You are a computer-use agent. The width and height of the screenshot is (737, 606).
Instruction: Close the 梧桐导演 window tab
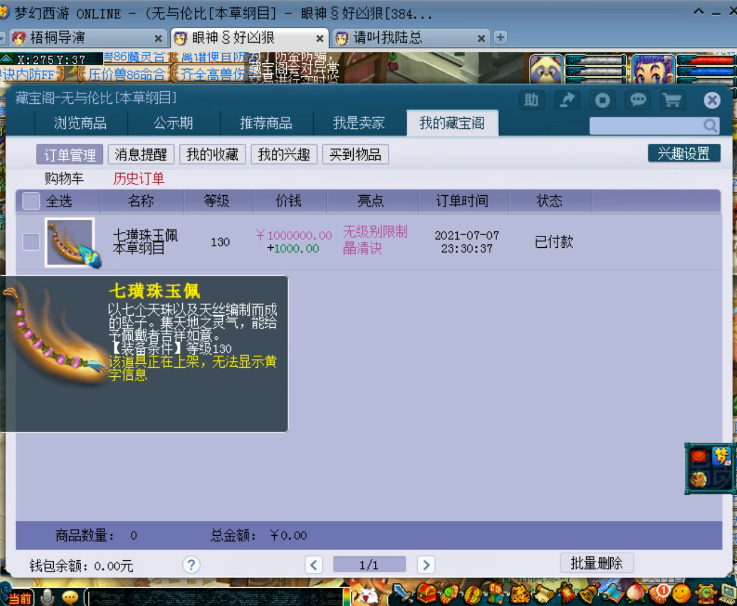click(x=158, y=38)
